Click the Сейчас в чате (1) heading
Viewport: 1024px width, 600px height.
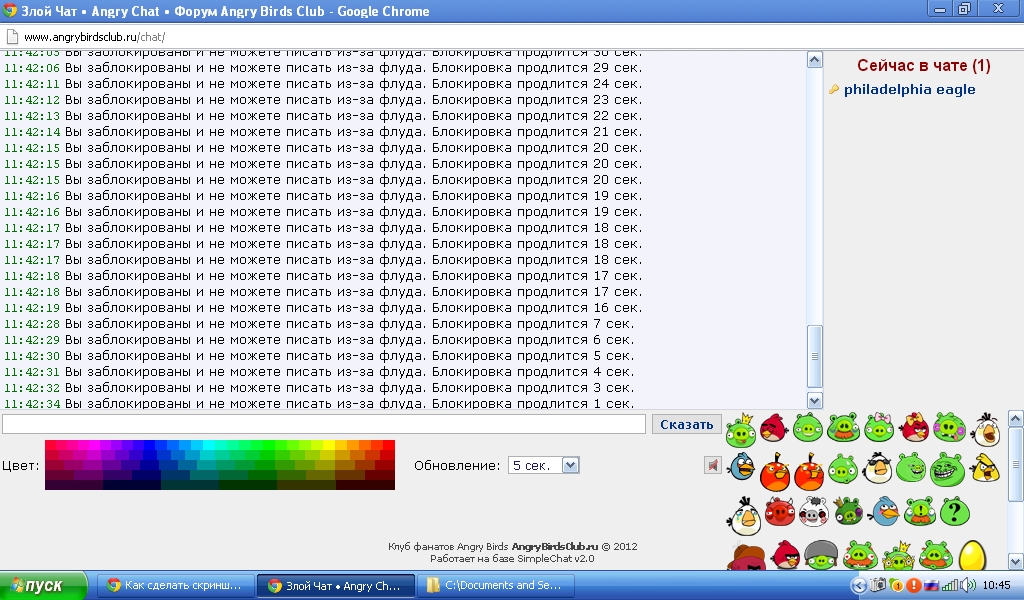(923, 65)
